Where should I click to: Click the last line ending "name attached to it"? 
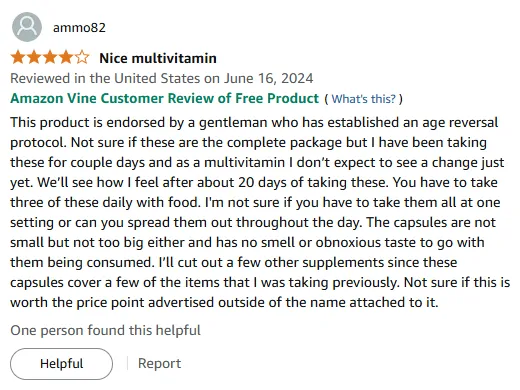pyautogui.click(x=224, y=302)
